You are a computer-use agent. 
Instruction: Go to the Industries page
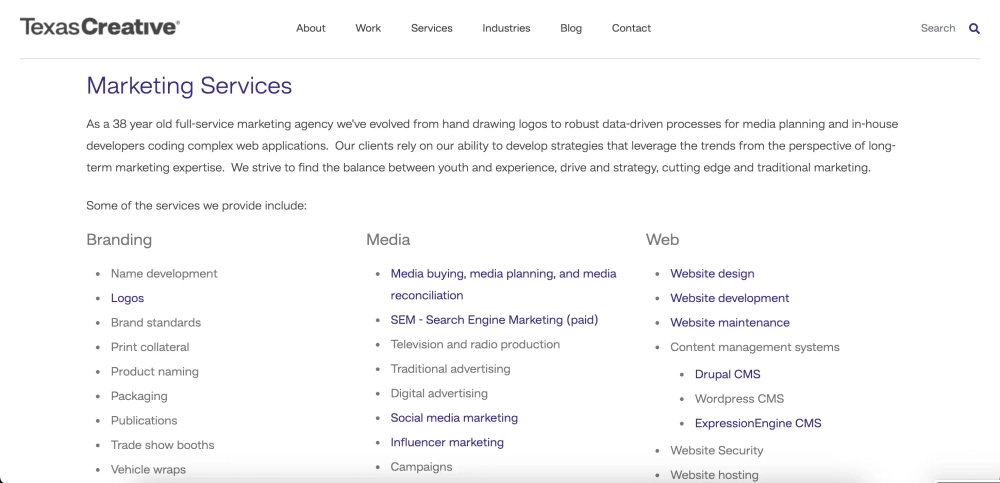506,28
